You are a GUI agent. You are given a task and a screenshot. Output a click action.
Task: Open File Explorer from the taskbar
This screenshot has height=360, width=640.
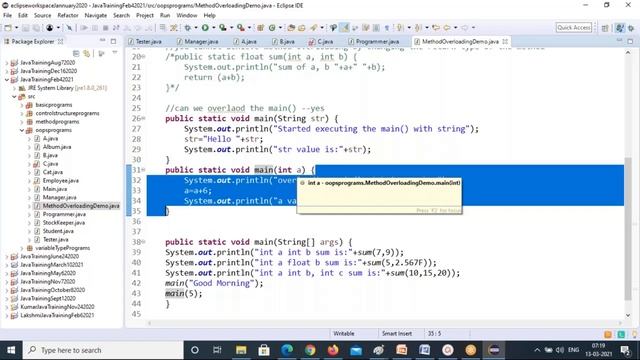click(x=241, y=350)
